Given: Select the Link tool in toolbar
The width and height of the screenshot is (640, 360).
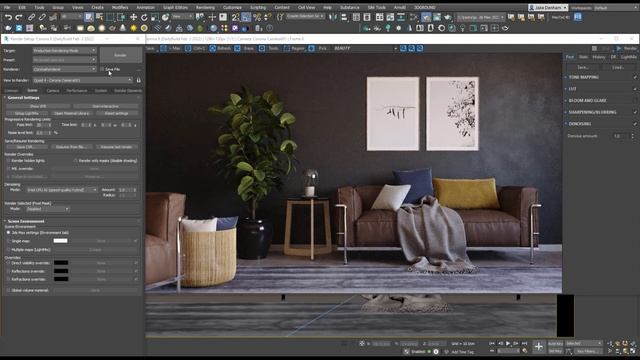Looking at the screenshot, I should [x=31, y=17].
